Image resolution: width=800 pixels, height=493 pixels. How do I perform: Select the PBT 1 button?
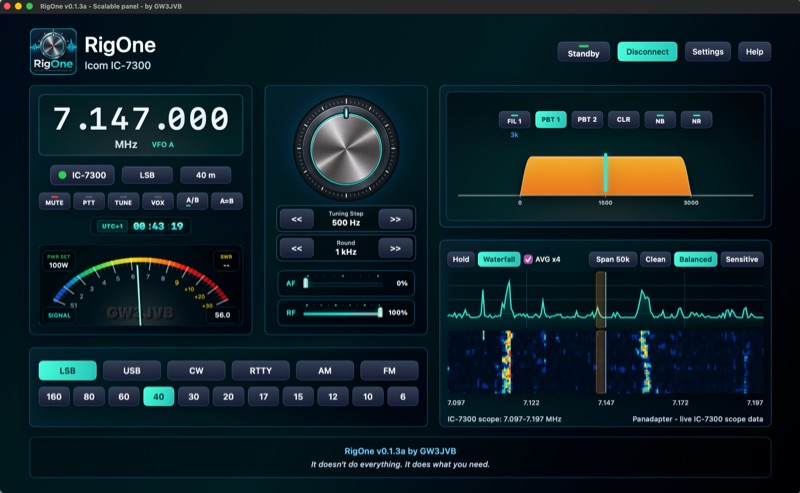pyautogui.click(x=551, y=120)
